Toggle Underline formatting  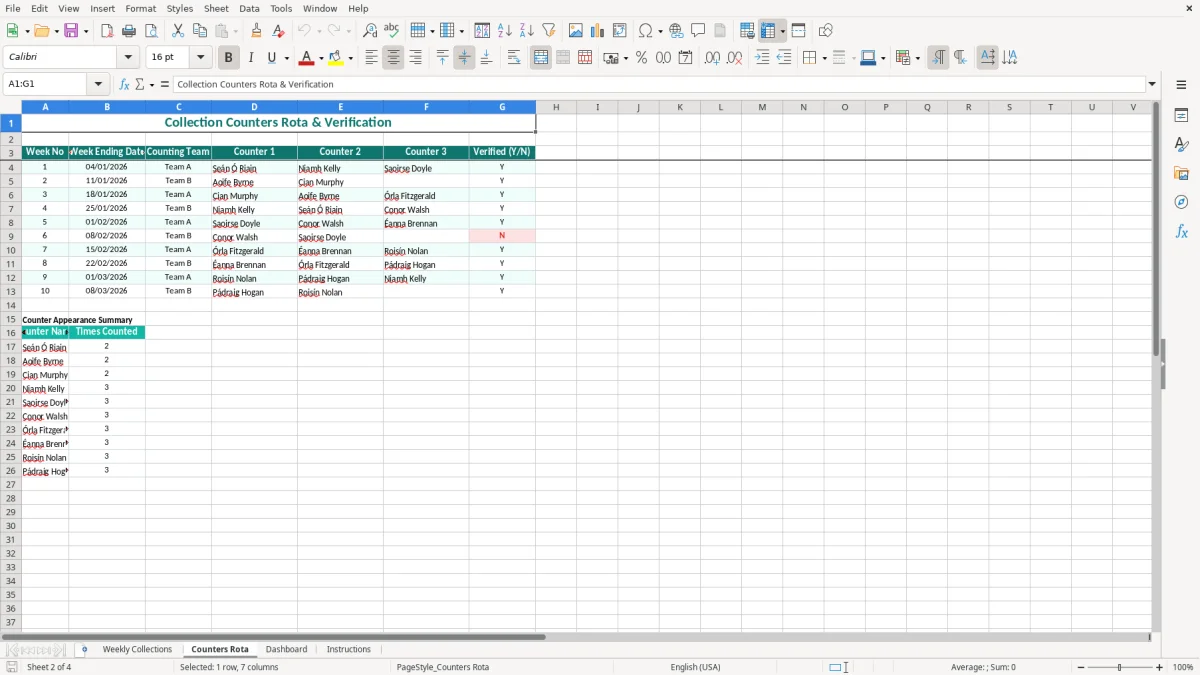271,58
